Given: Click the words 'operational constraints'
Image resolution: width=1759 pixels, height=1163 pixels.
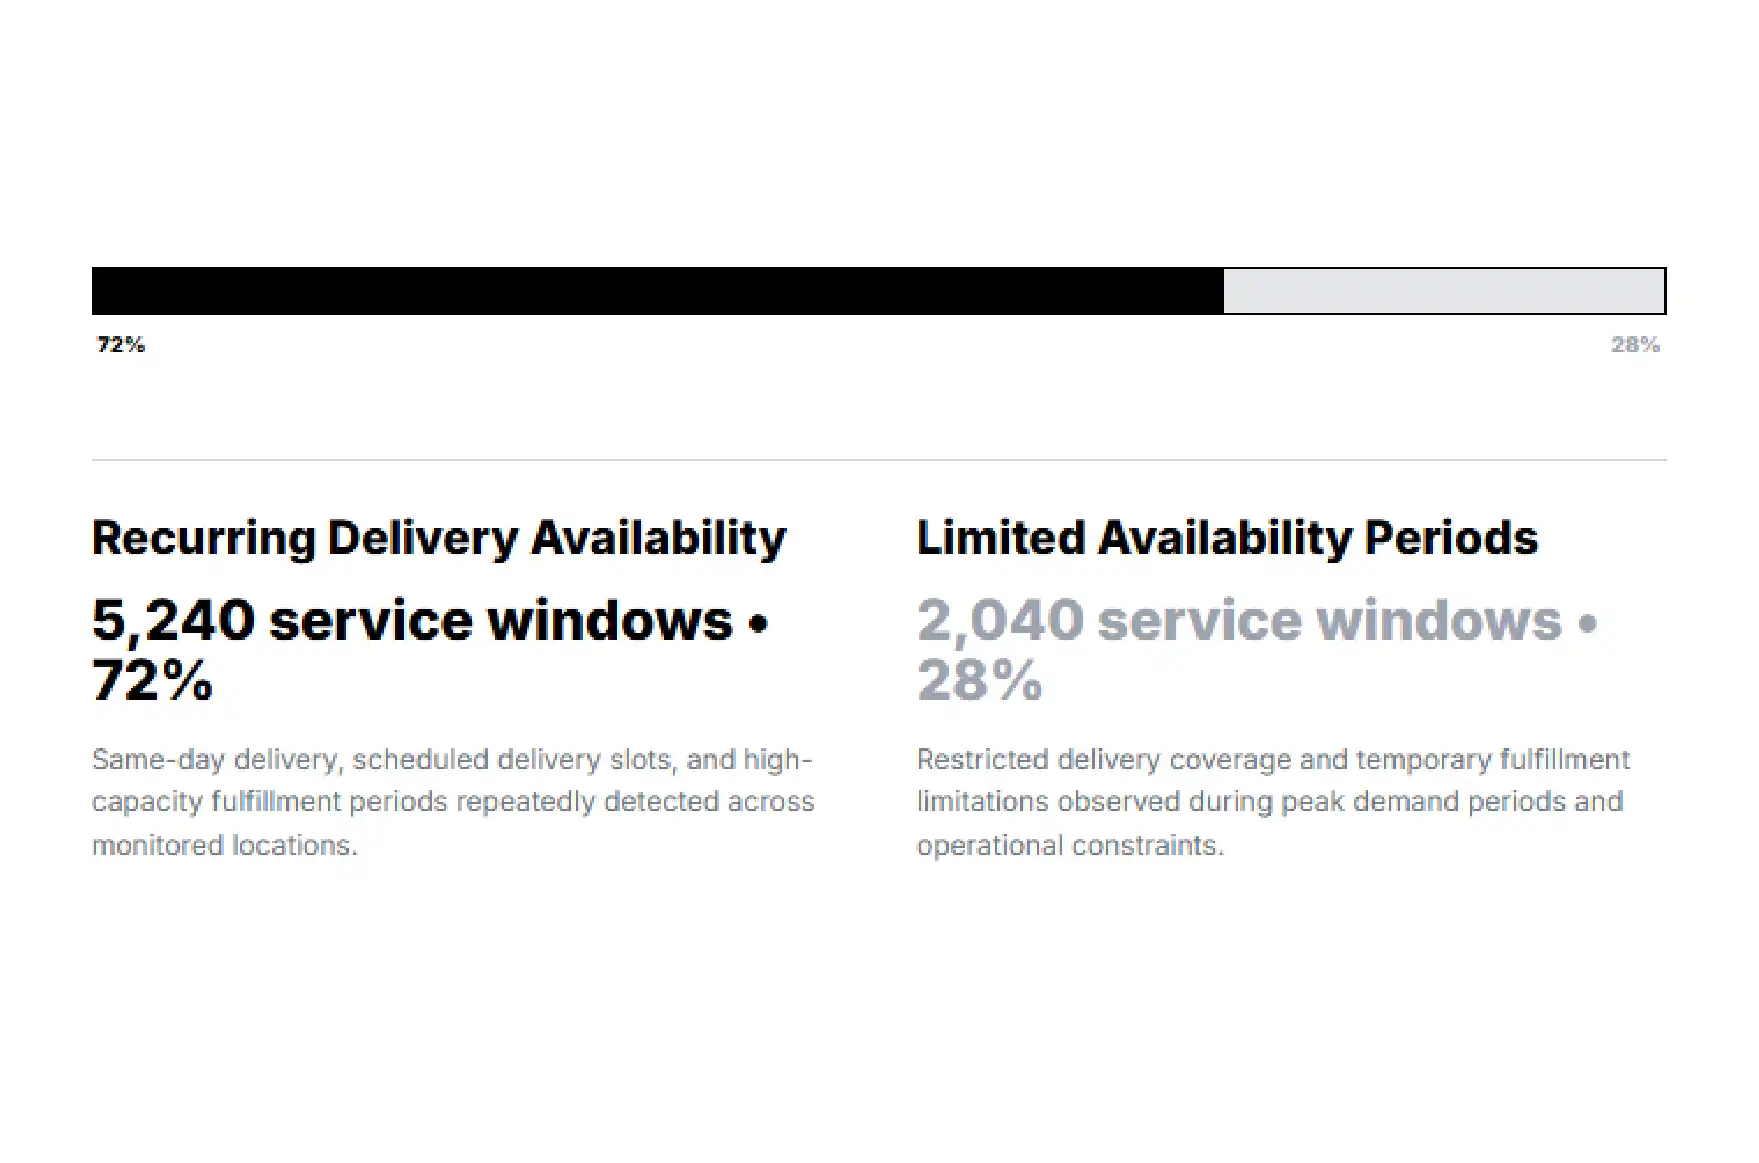Looking at the screenshot, I should pos(1069,846).
